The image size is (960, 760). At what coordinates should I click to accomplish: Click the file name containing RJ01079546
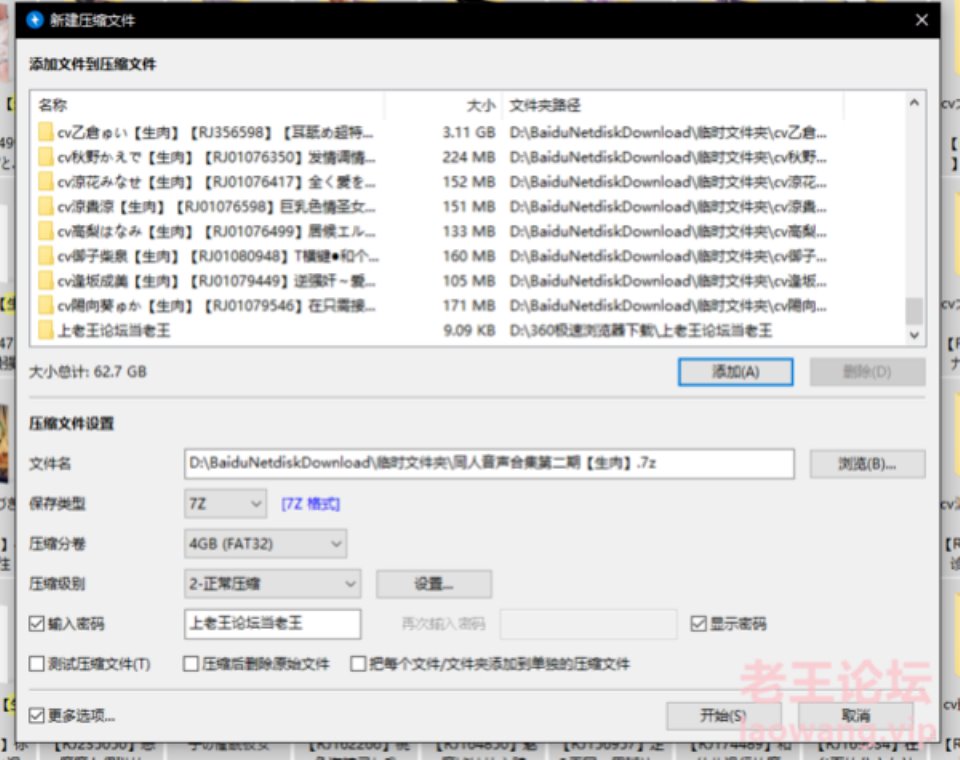pyautogui.click(x=216, y=306)
